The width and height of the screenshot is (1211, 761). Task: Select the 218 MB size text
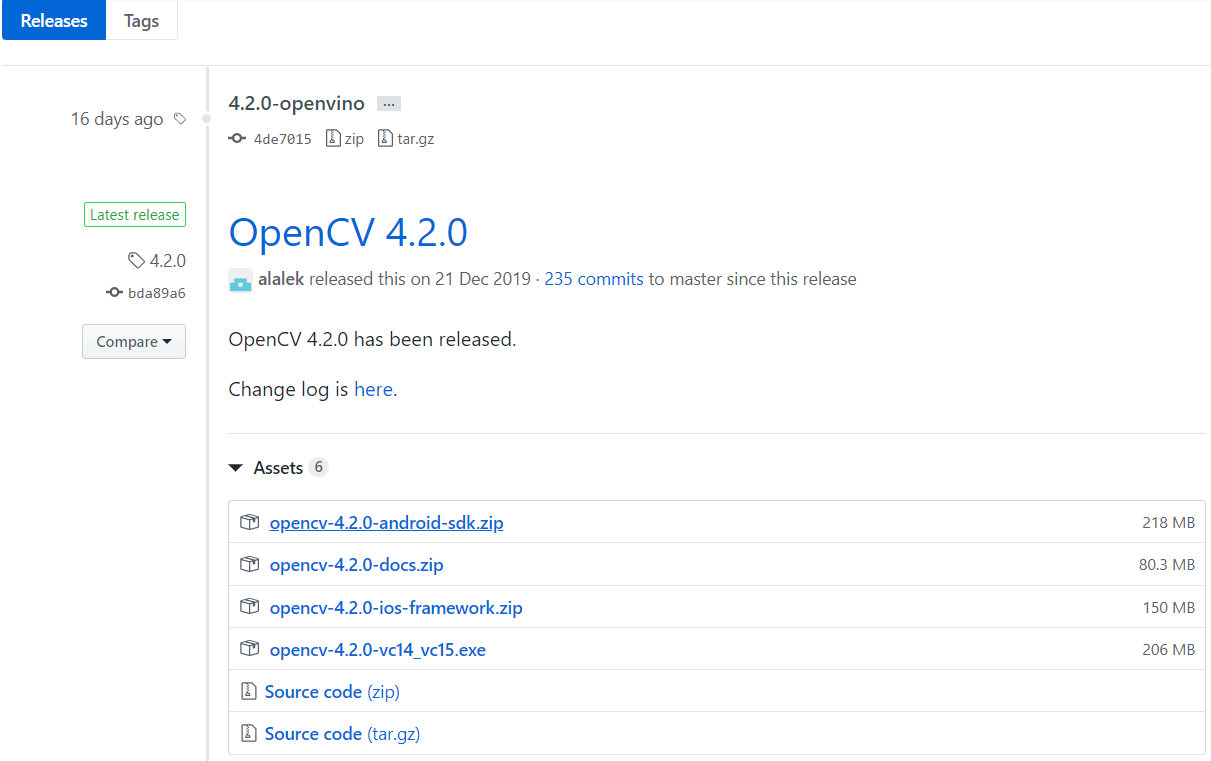click(1169, 523)
